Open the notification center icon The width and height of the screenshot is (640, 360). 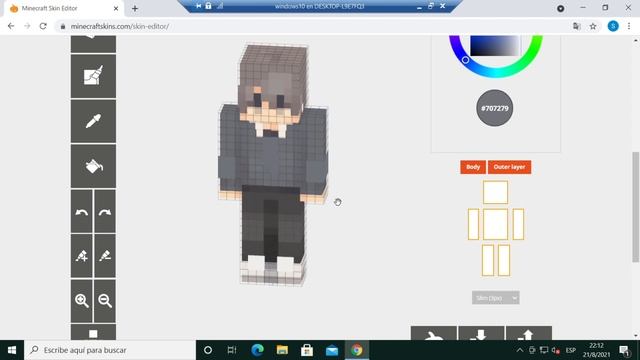(624, 350)
